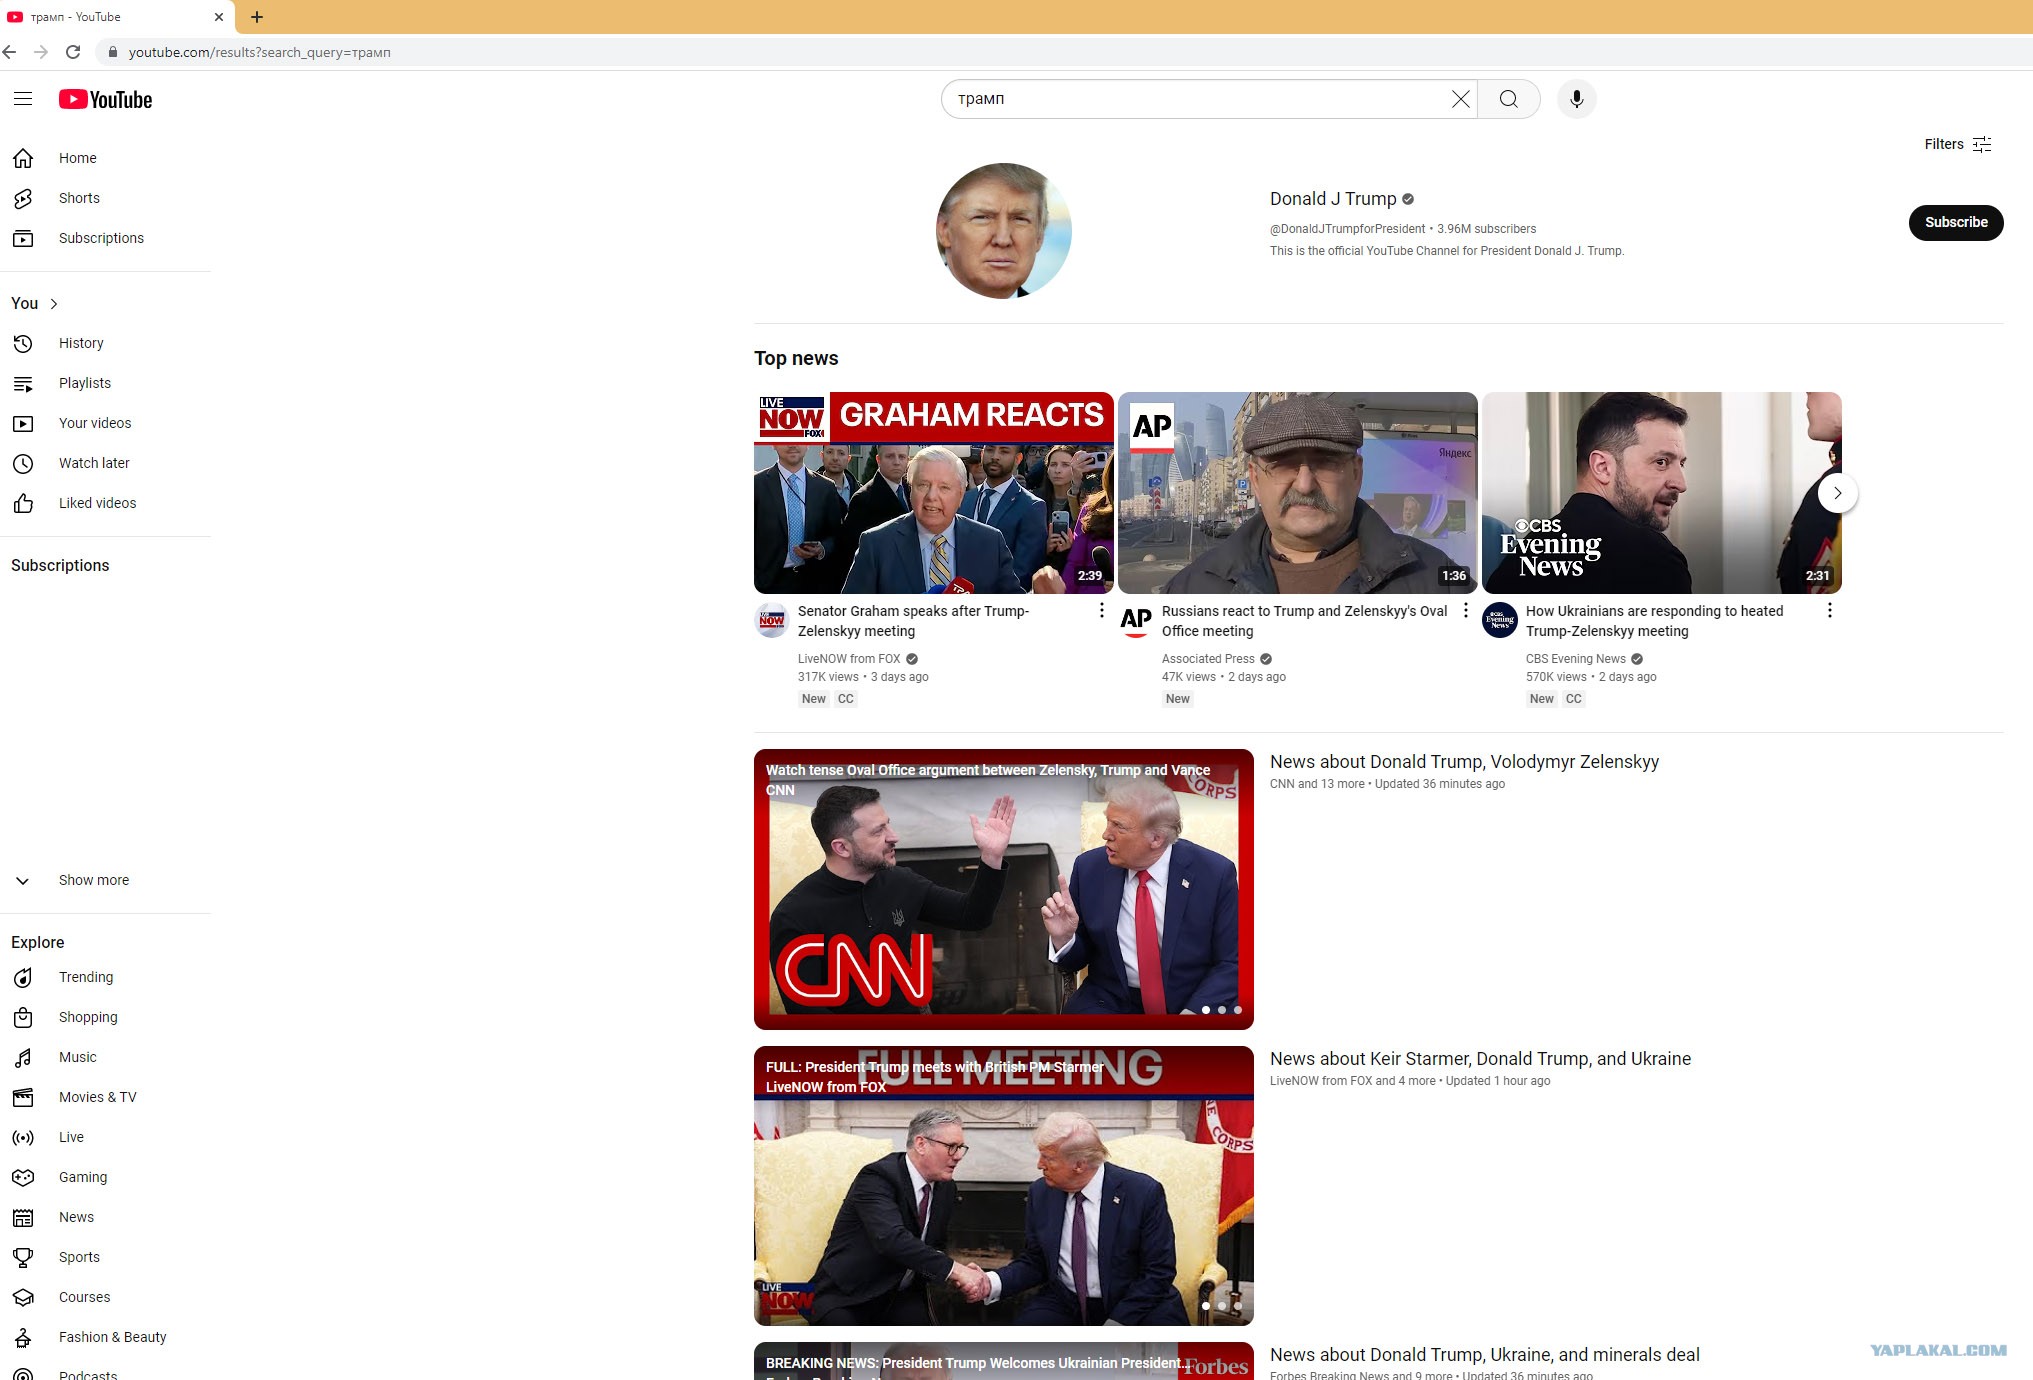Image resolution: width=2033 pixels, height=1380 pixels.
Task: Click the Subscriptions icon in the sidebar
Action: click(23, 238)
